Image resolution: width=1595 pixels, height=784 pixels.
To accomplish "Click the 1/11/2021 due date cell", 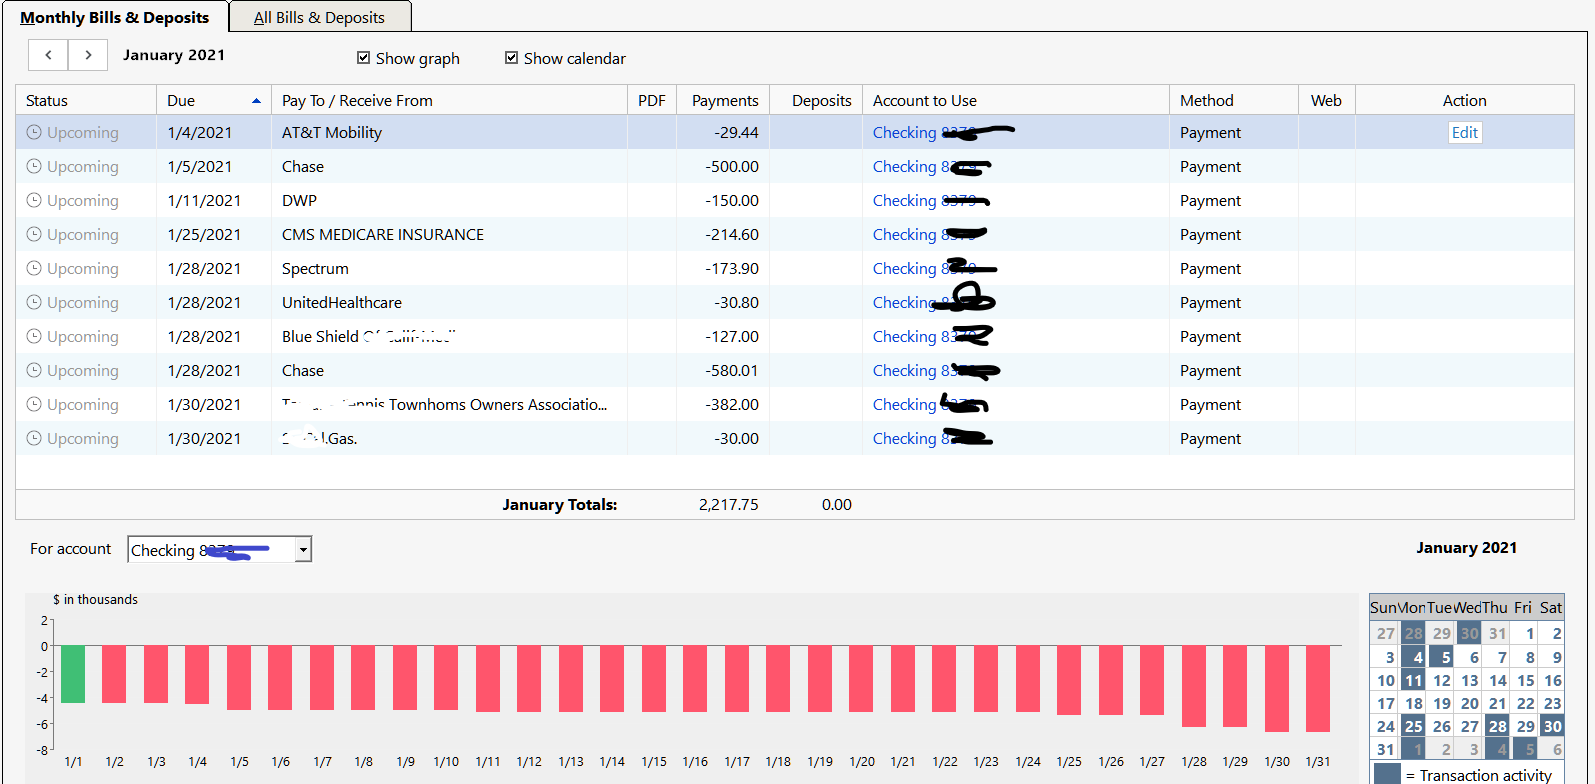I will pyautogui.click(x=204, y=200).
